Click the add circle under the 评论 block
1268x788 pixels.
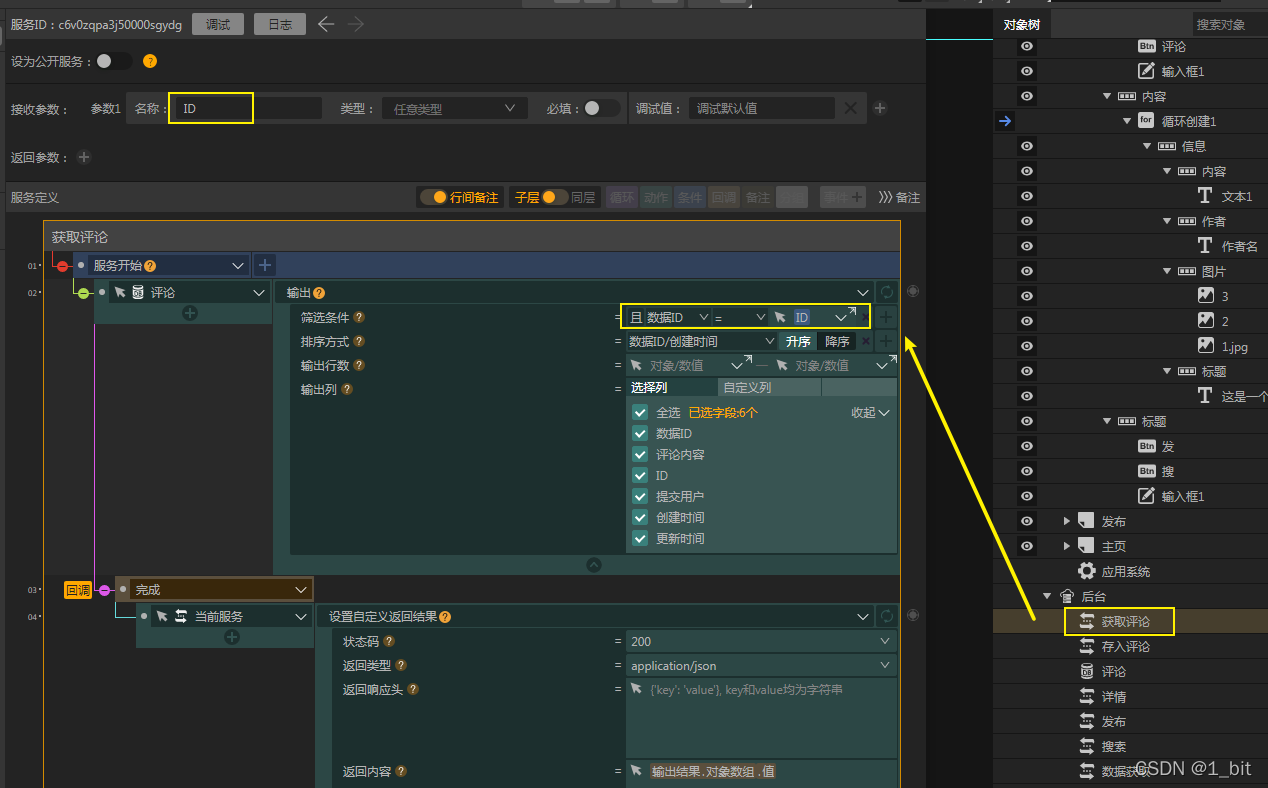pyautogui.click(x=190, y=313)
